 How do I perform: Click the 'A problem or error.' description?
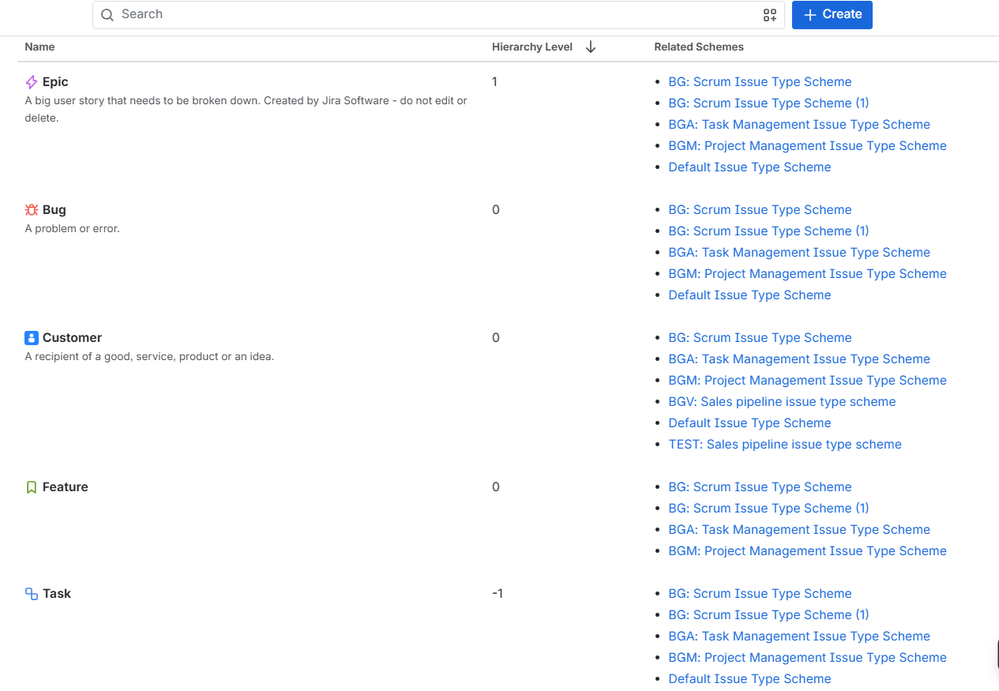tap(72, 229)
